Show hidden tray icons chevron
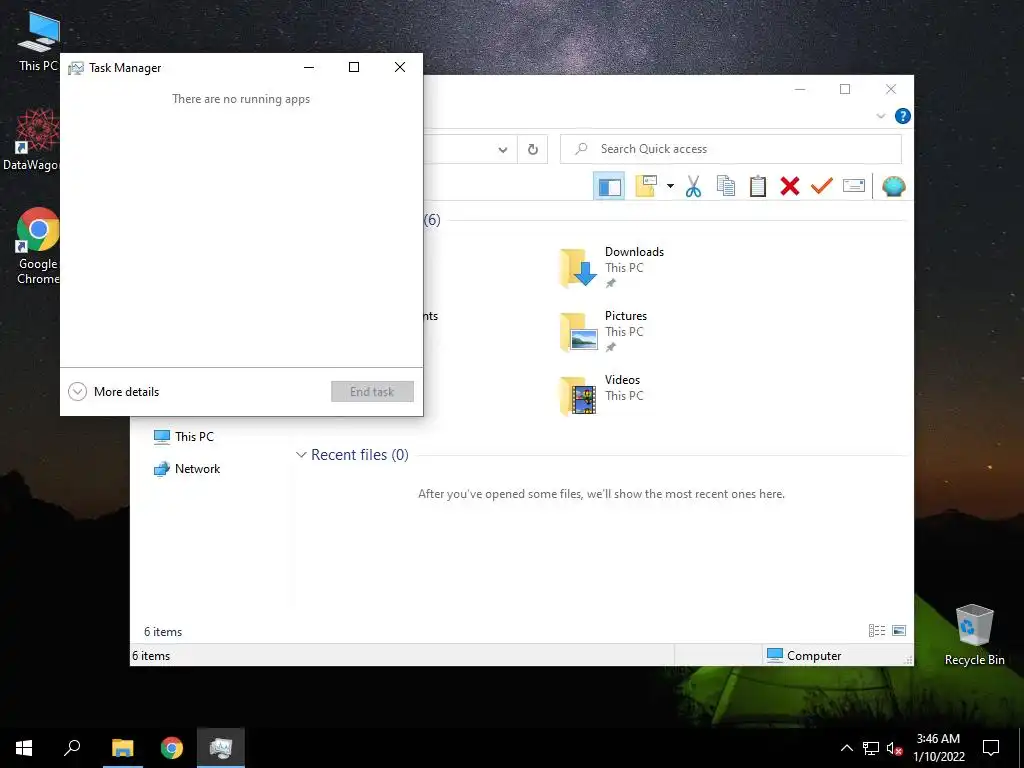1024x768 pixels. point(846,748)
